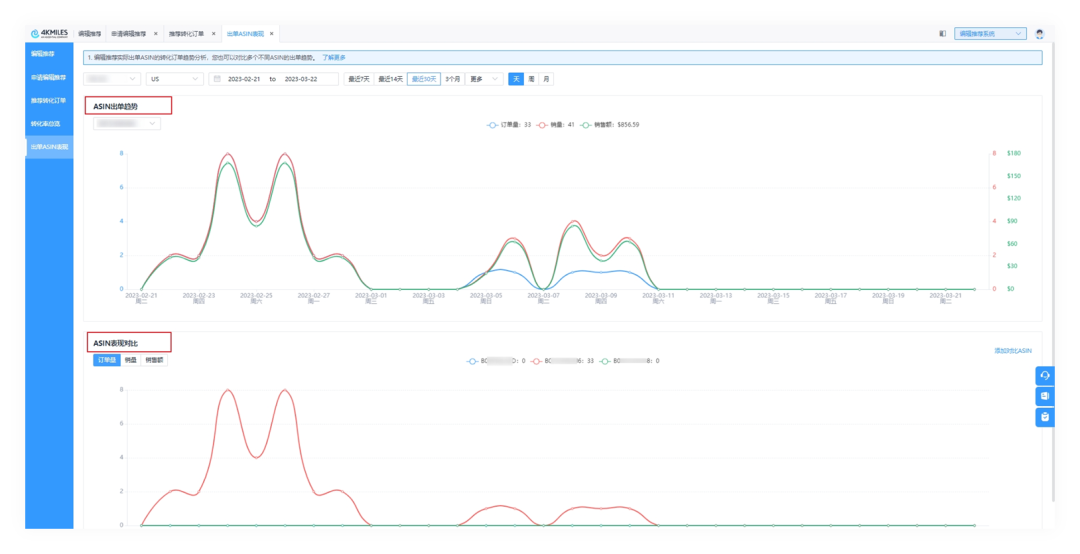This screenshot has height=554, width=1080.
Task: Open 编辑推荐 in the left sidebar
Action: pyautogui.click(x=49, y=54)
